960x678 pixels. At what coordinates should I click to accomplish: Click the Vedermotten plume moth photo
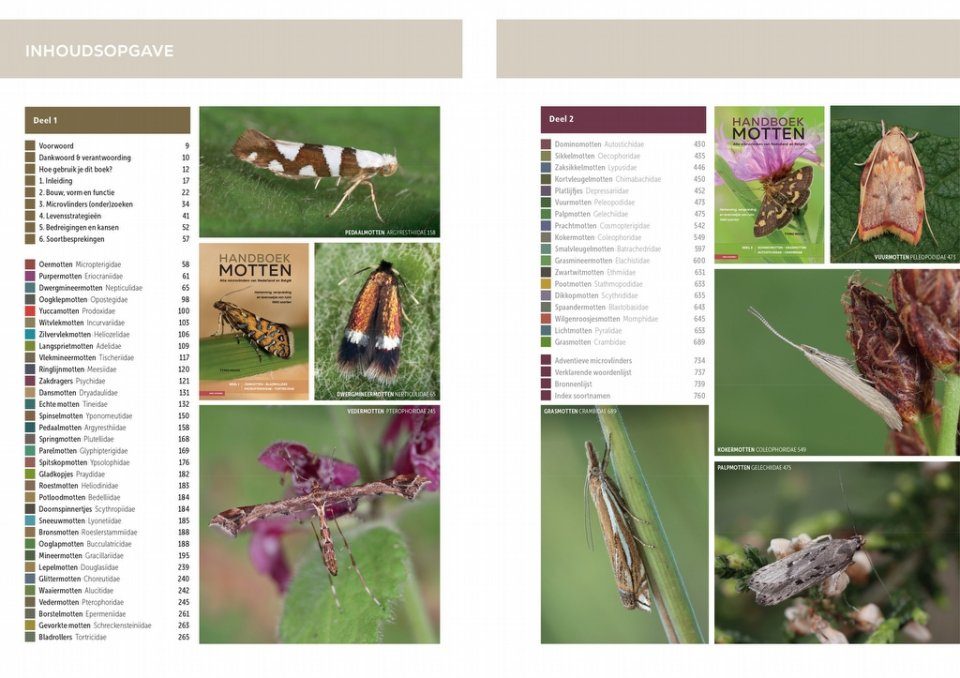tap(319, 523)
